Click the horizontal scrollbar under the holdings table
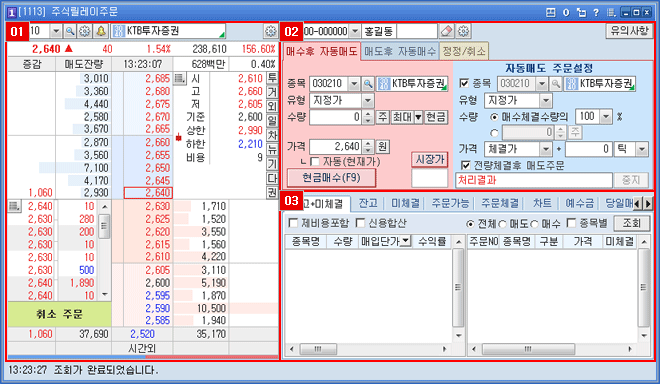Viewport: 660px width, 384px height. tap(366, 349)
